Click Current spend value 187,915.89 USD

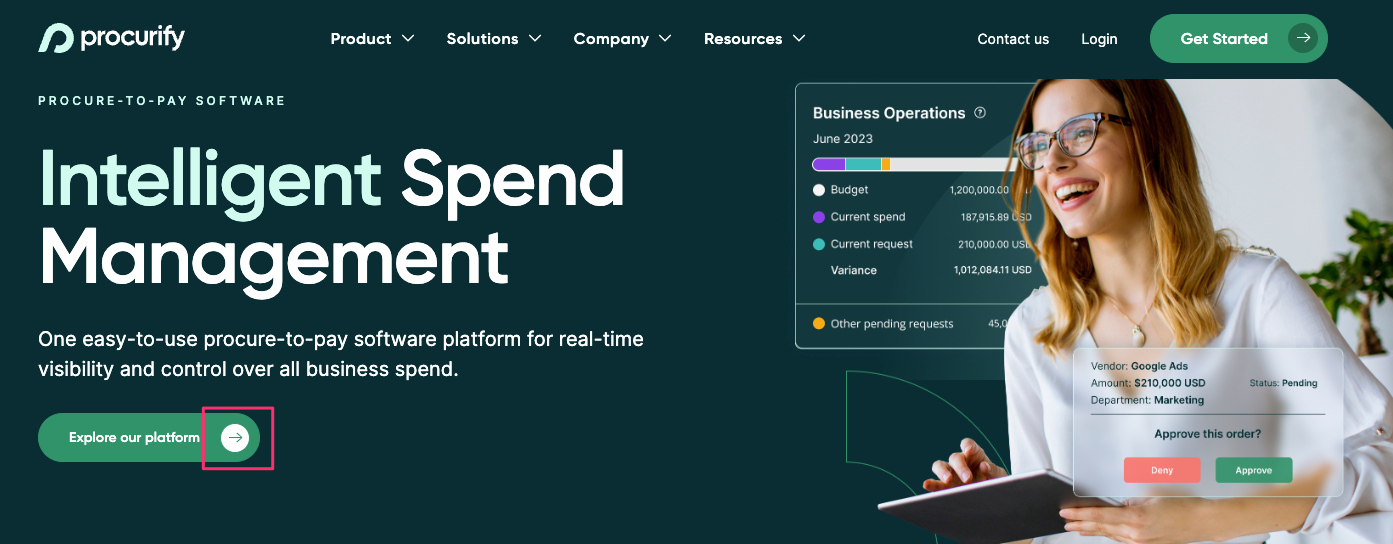tap(996, 217)
